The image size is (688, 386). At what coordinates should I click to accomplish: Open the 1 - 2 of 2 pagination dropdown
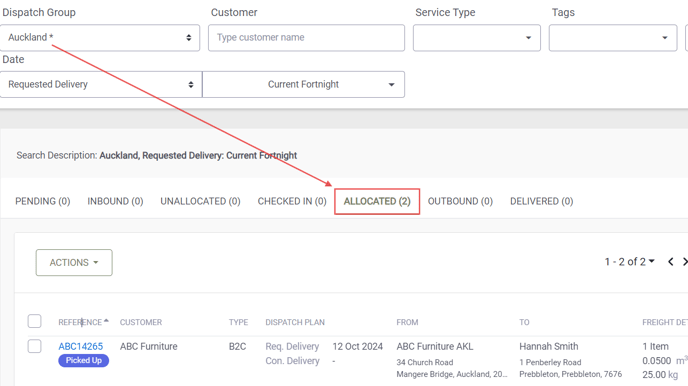(x=629, y=262)
